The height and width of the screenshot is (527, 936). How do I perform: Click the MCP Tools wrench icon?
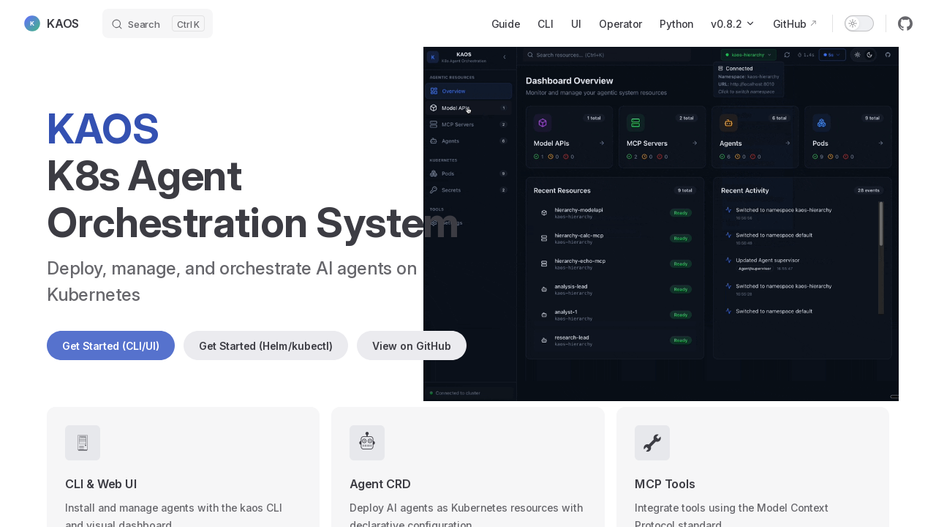coord(652,443)
